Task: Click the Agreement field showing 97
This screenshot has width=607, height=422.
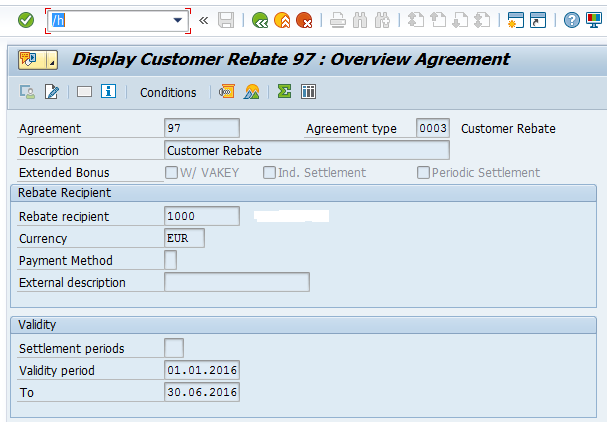Action: click(x=202, y=128)
